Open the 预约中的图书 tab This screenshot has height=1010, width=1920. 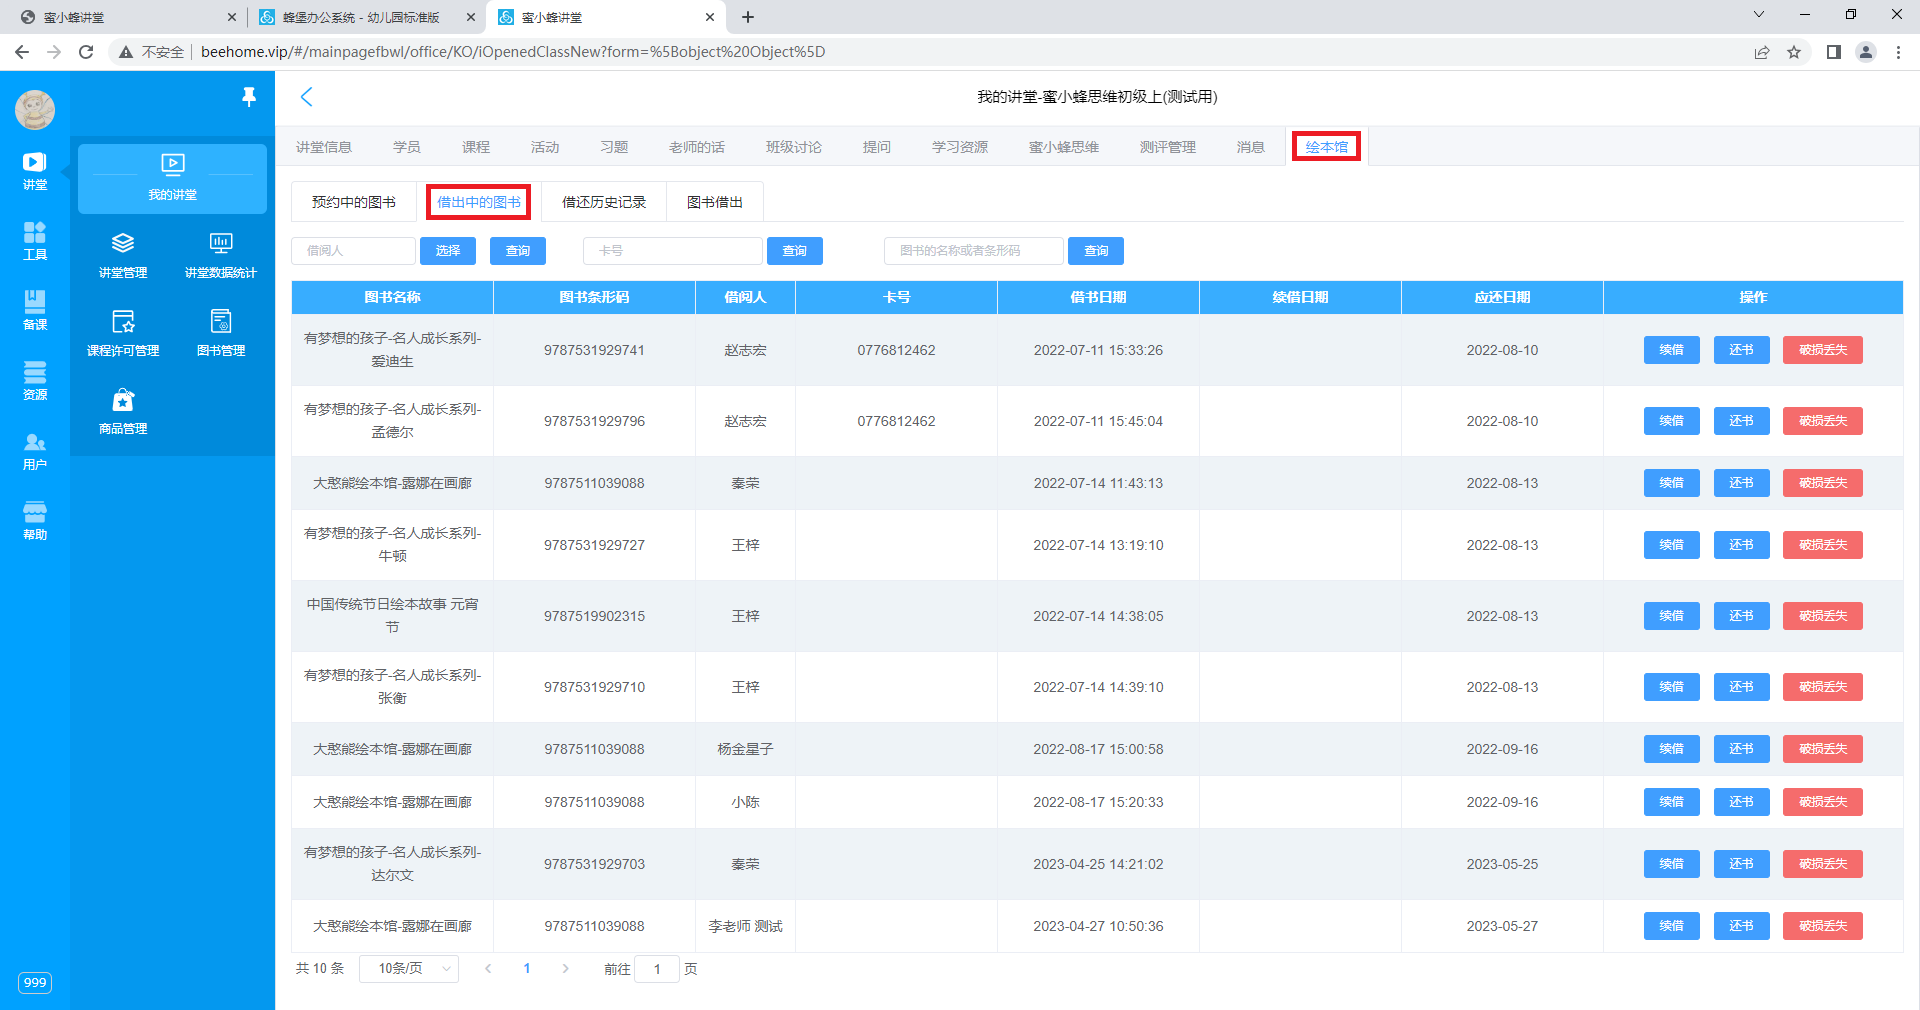[354, 202]
